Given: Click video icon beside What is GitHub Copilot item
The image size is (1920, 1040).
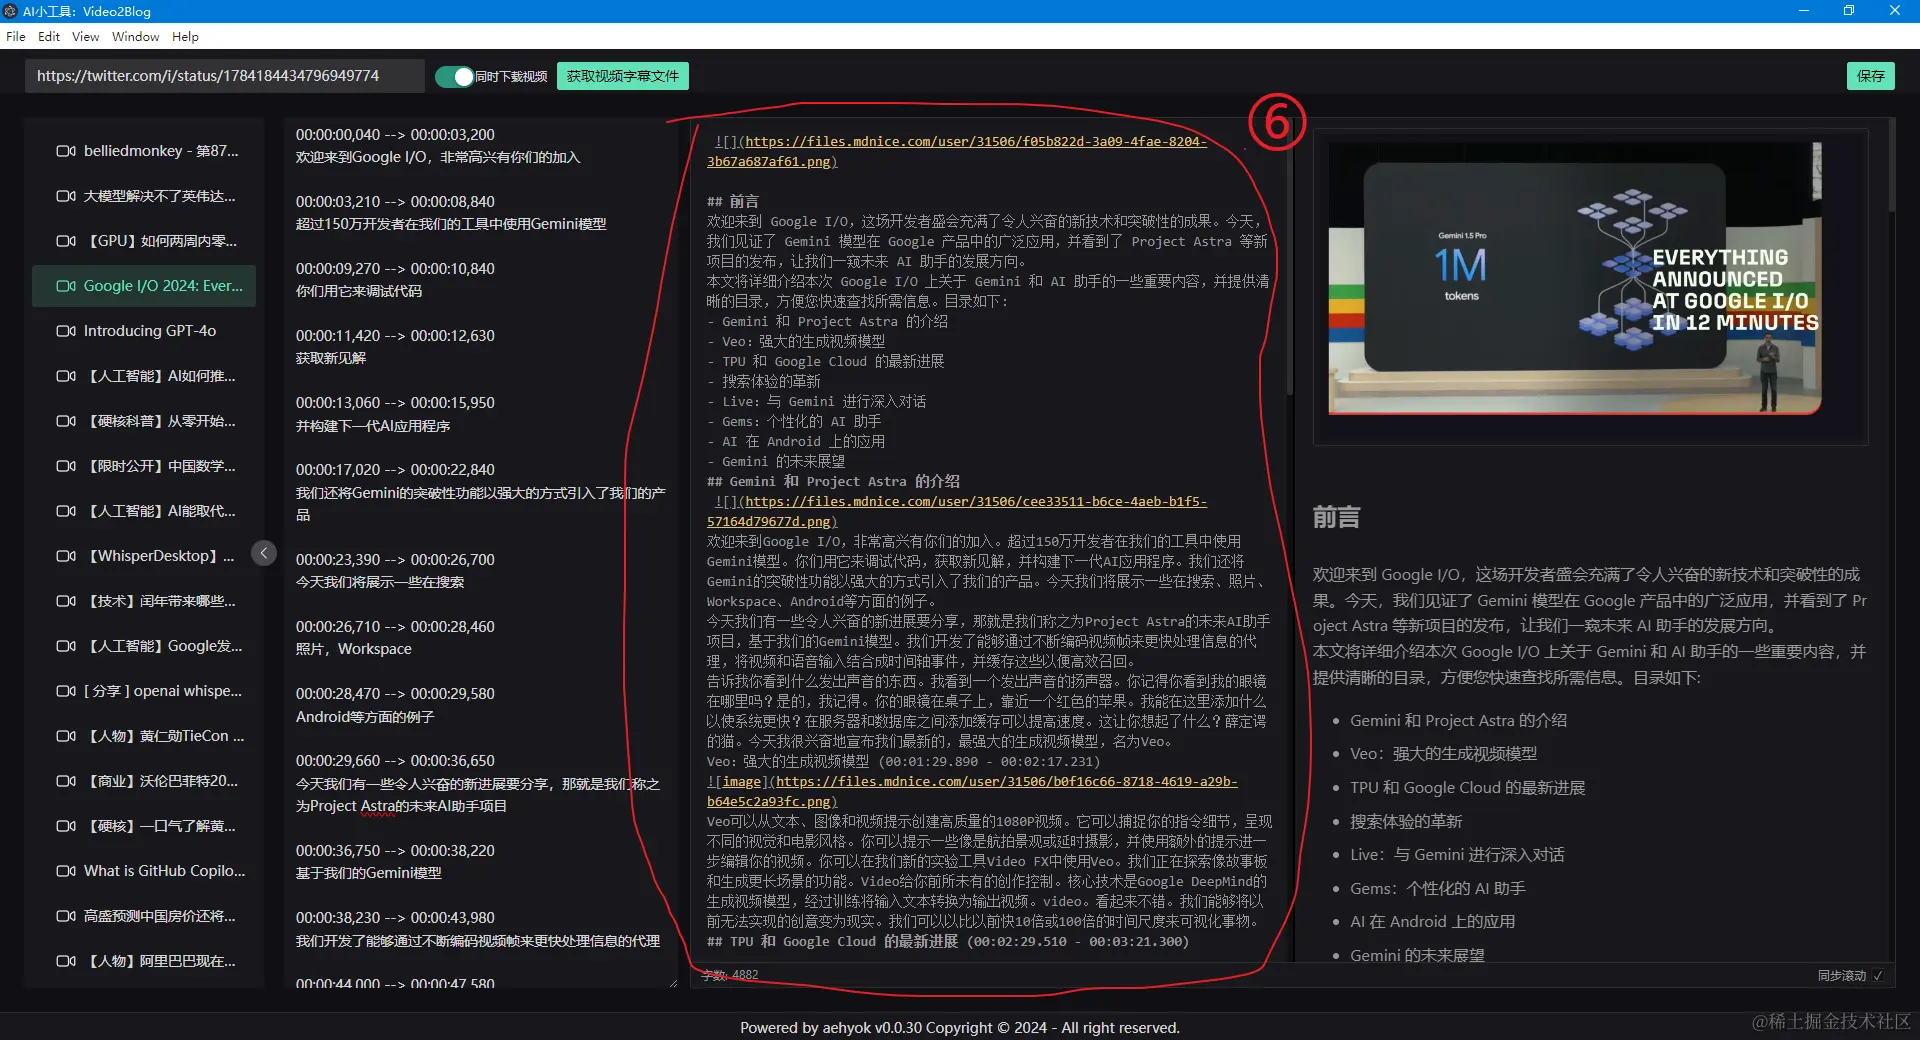Looking at the screenshot, I should [66, 871].
